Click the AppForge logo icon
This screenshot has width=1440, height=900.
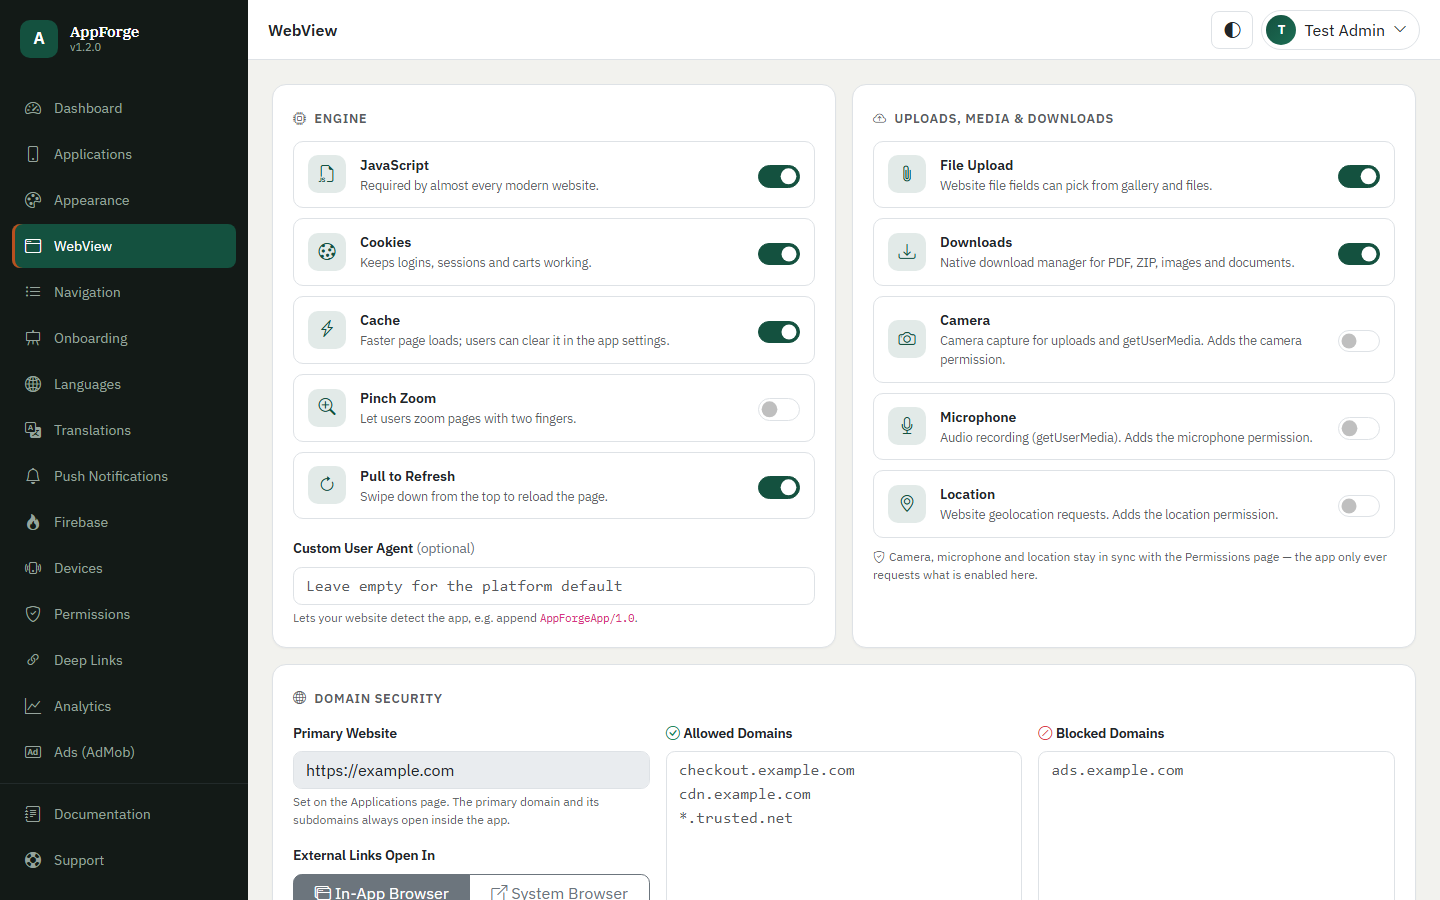coord(39,38)
